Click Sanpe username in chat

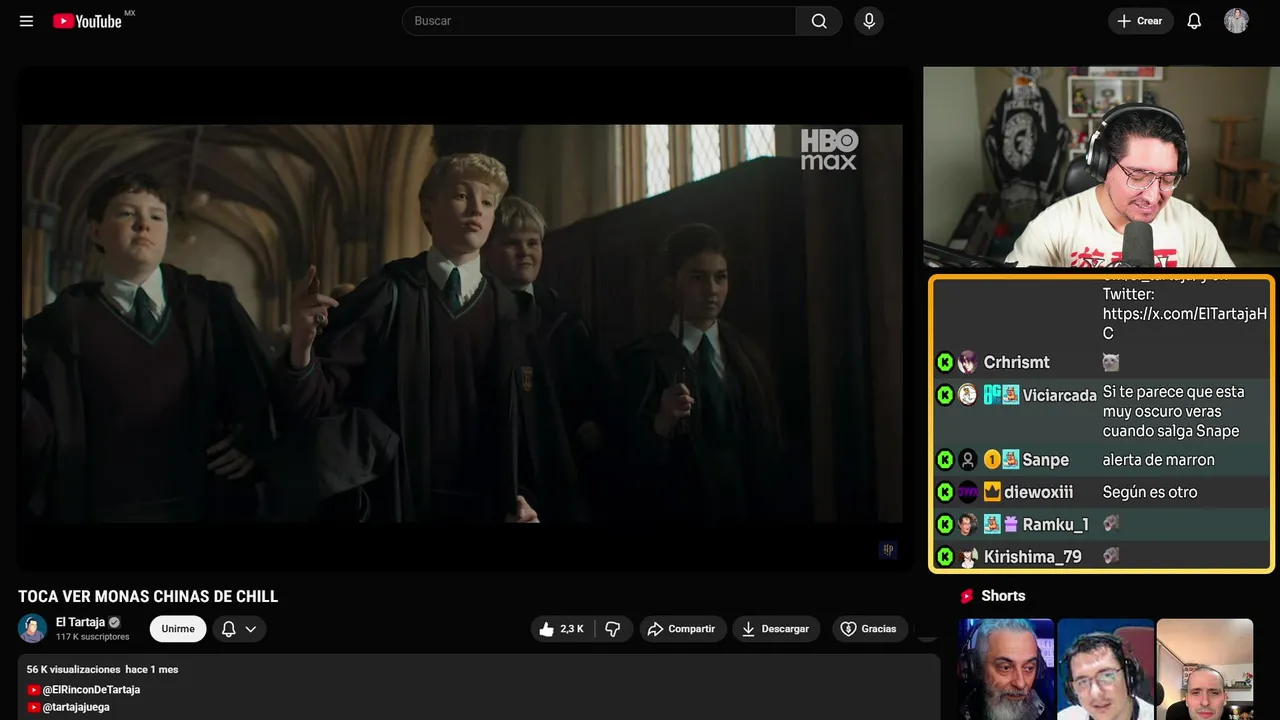point(1045,460)
